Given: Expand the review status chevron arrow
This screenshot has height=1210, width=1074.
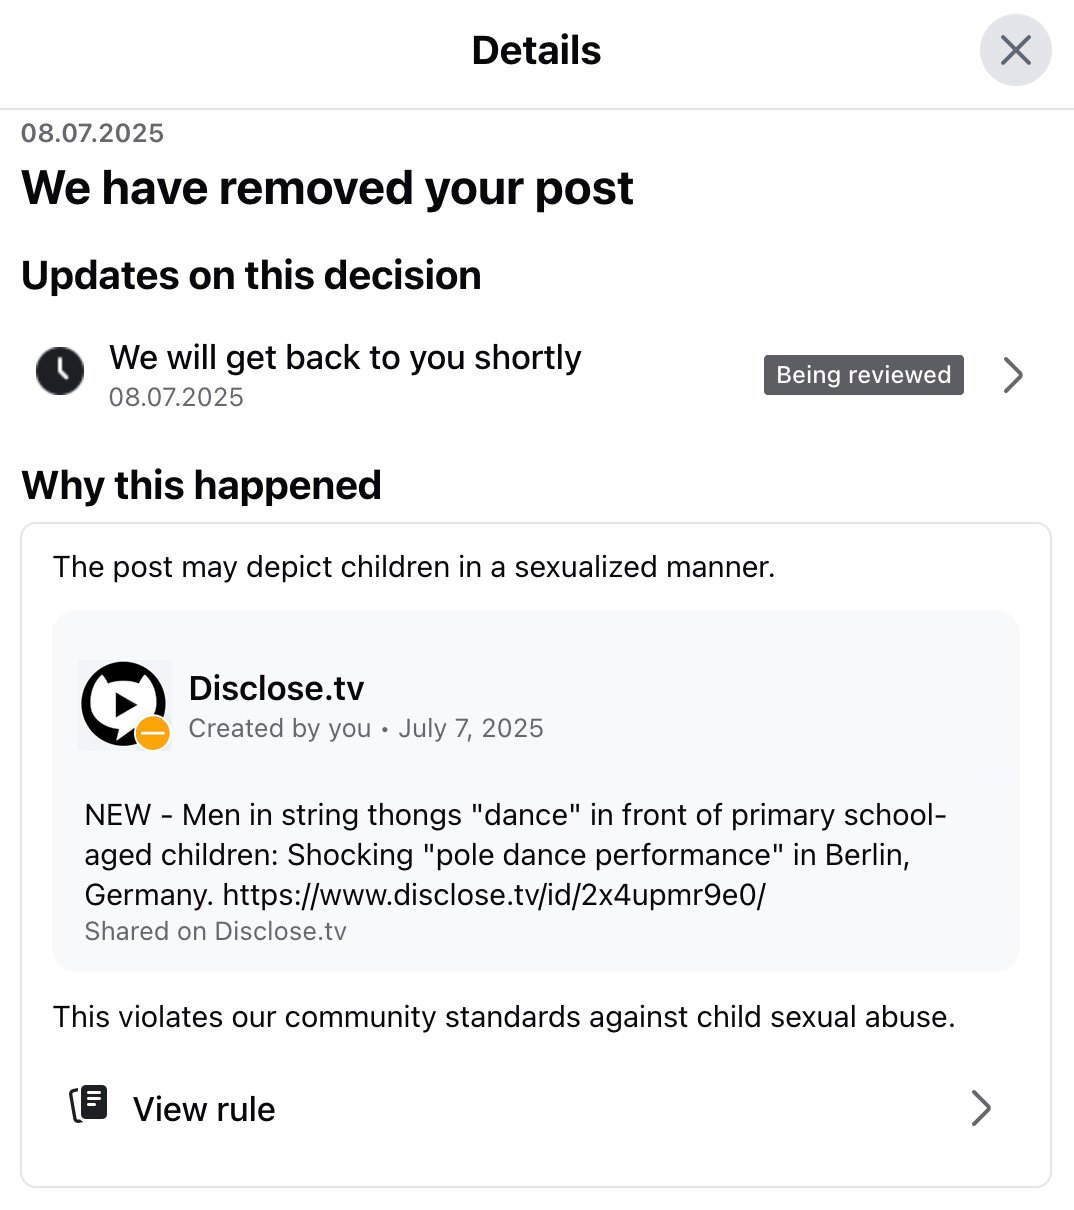Looking at the screenshot, I should [1013, 375].
